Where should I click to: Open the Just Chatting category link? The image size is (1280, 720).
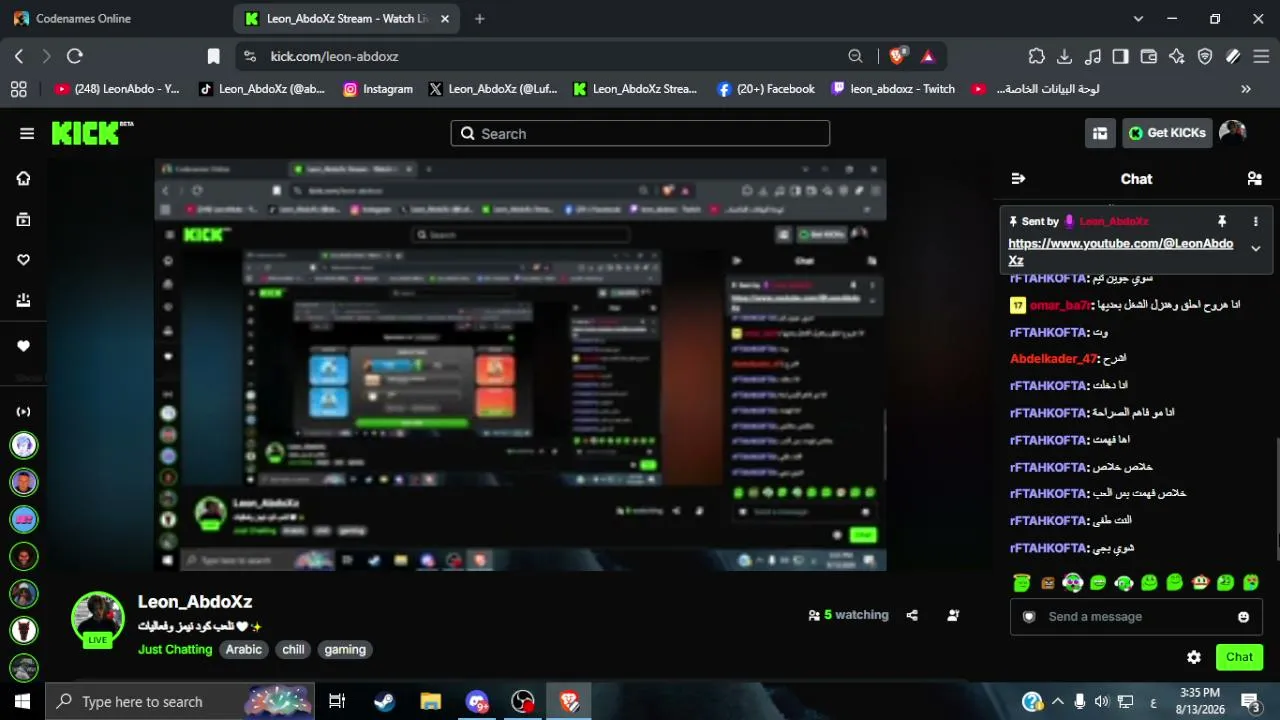[175, 650]
